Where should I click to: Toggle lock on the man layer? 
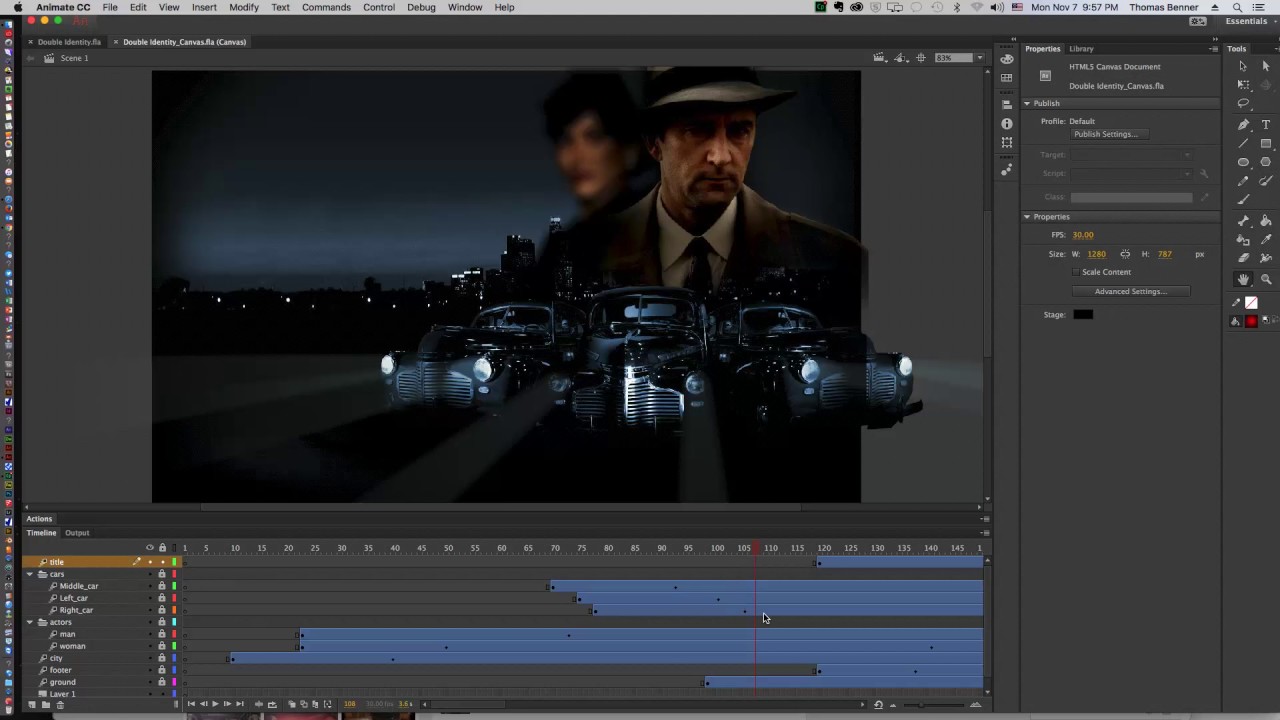[162, 634]
